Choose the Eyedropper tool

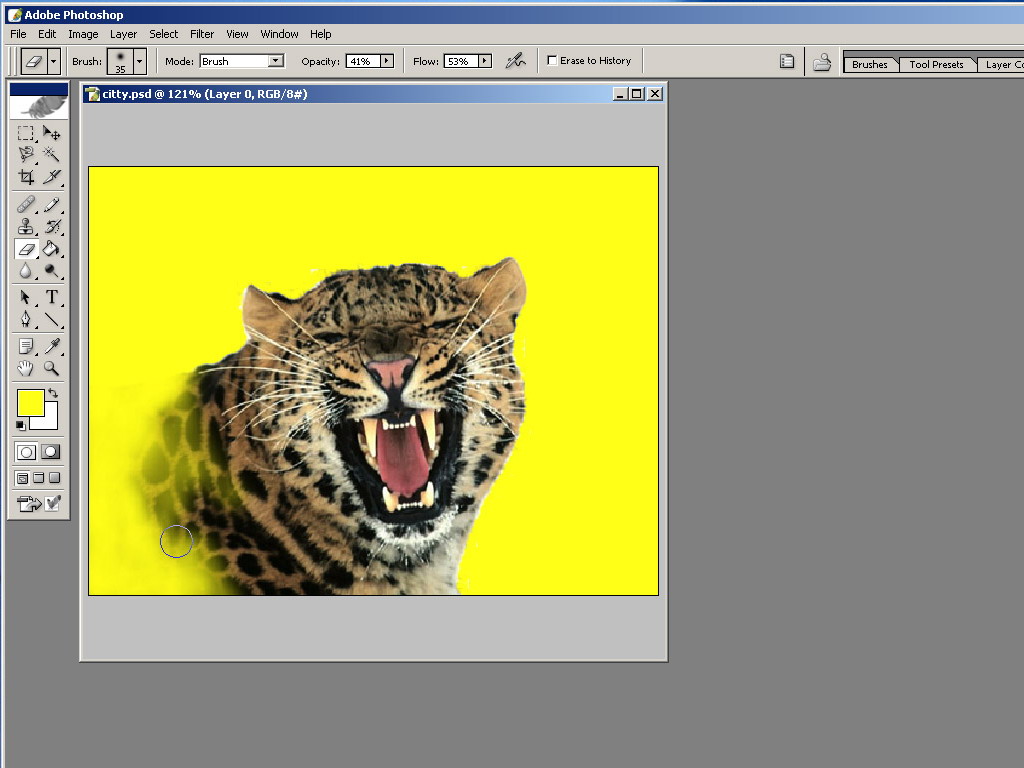pos(51,346)
